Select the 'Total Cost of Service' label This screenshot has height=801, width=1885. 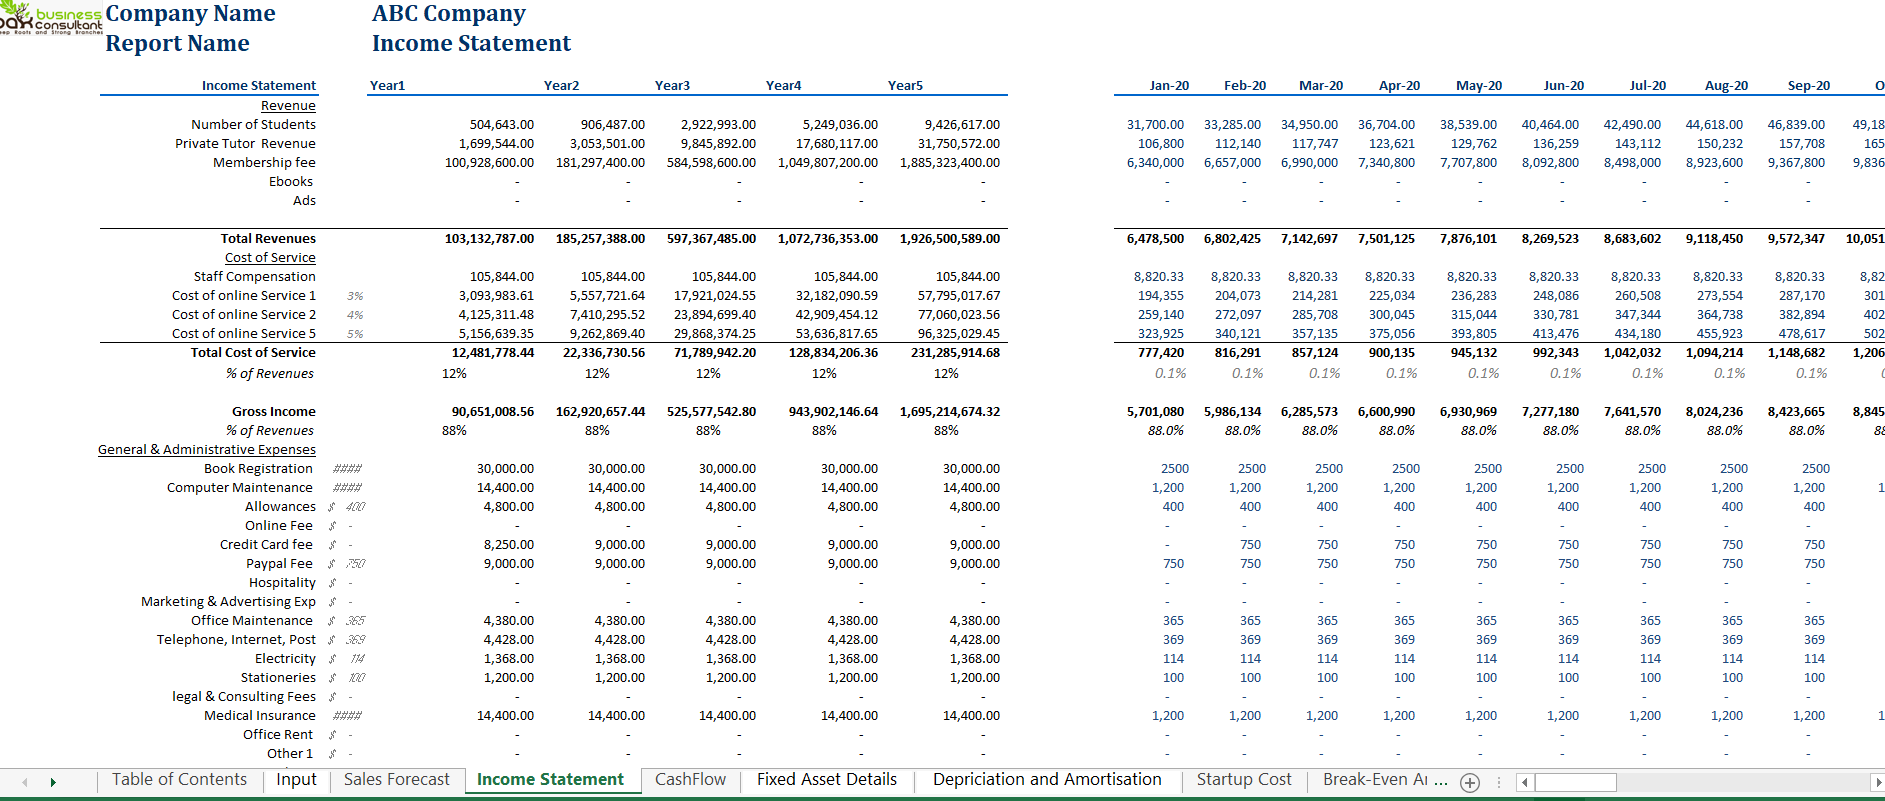pyautogui.click(x=253, y=353)
